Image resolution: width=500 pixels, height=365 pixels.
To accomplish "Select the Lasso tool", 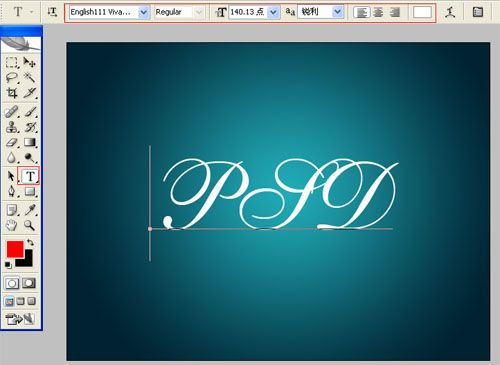I will pyautogui.click(x=12, y=78).
